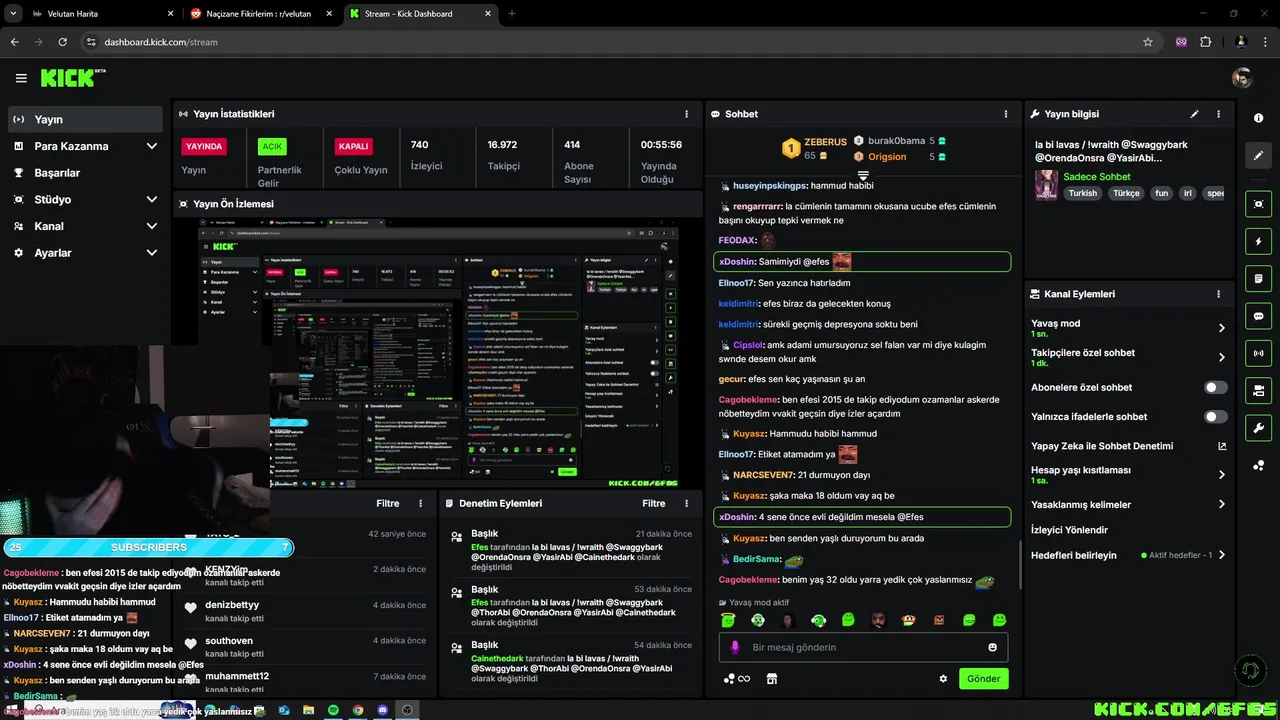
Task: Click the document list icon in the right sidebar
Action: (x=1258, y=278)
